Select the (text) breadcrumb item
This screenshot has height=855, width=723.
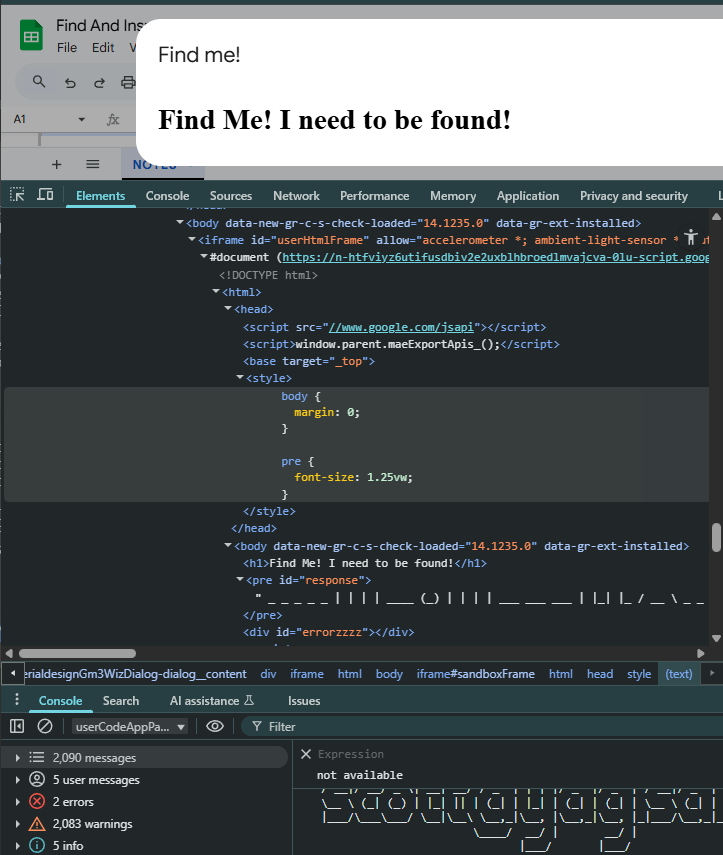pyautogui.click(x=679, y=674)
